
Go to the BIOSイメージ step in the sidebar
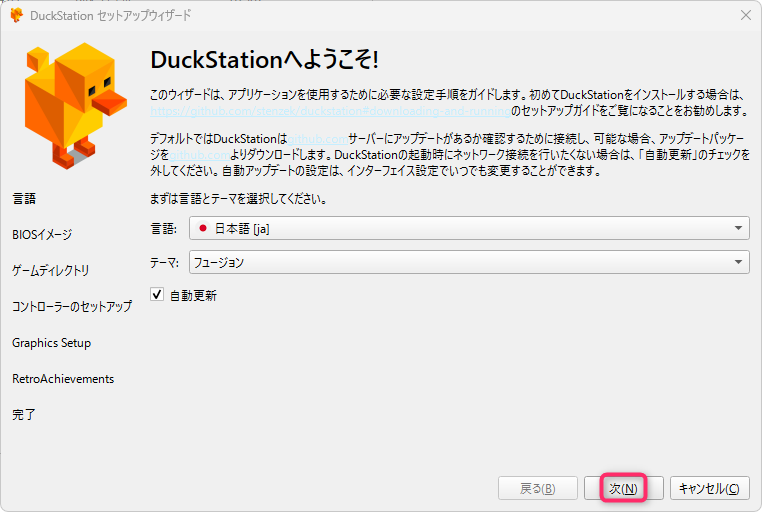tap(42, 234)
